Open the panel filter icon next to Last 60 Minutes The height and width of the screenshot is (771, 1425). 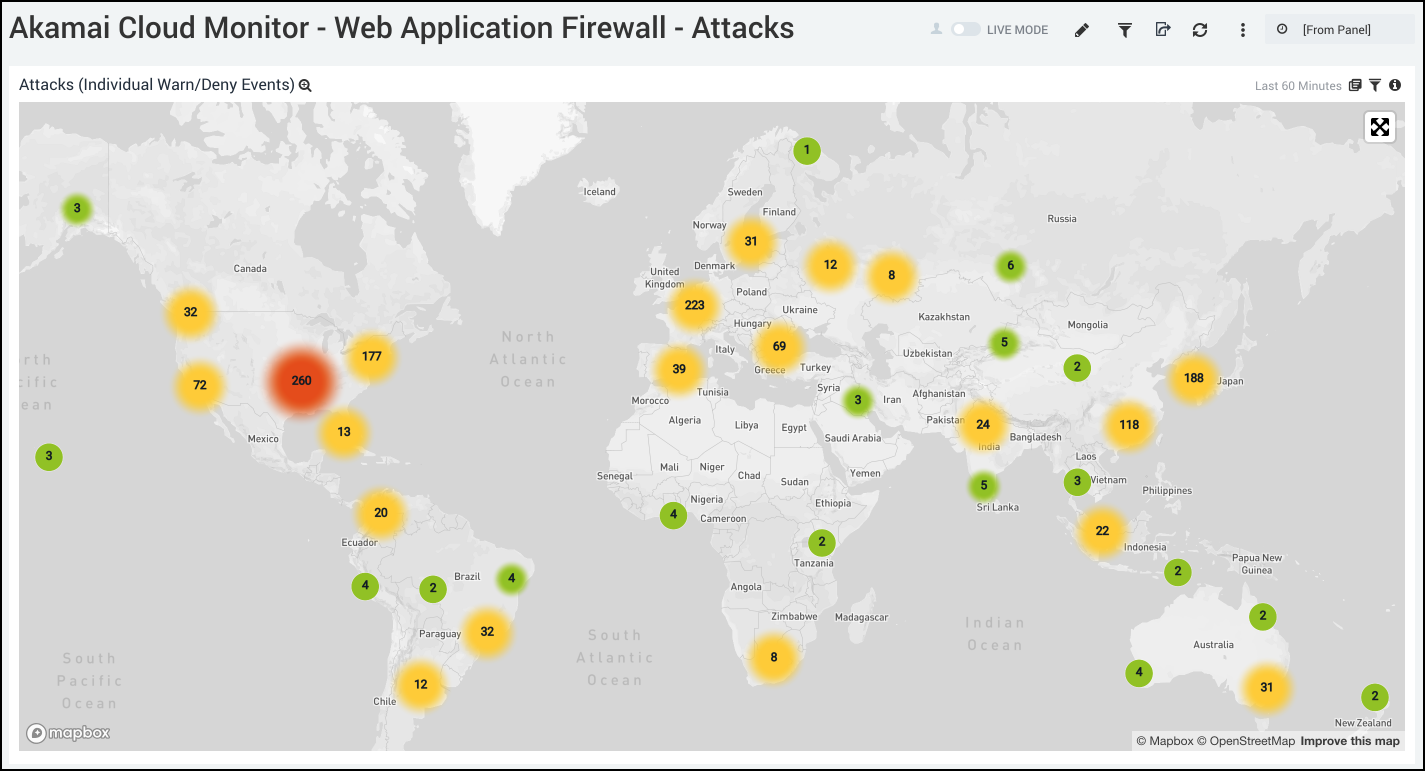click(x=1374, y=85)
